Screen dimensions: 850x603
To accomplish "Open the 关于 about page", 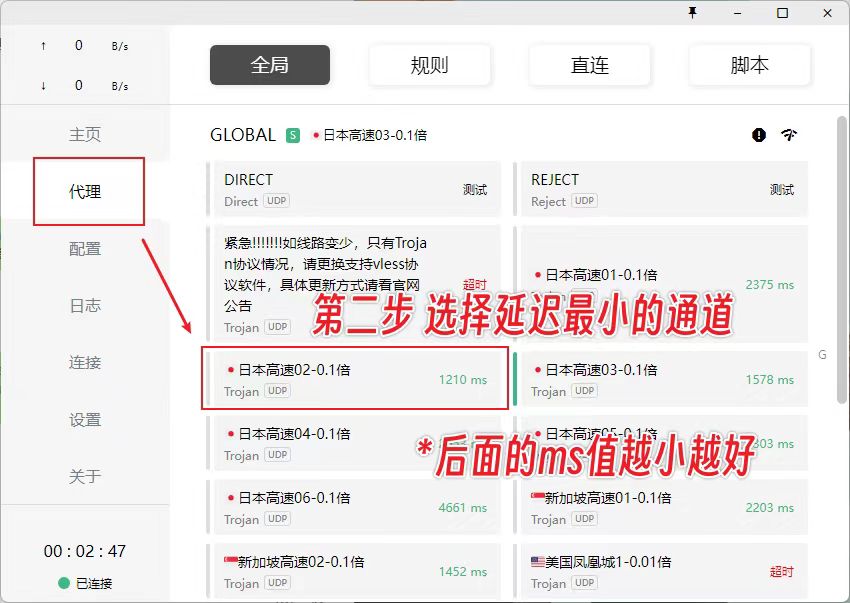I will pyautogui.click(x=85, y=477).
